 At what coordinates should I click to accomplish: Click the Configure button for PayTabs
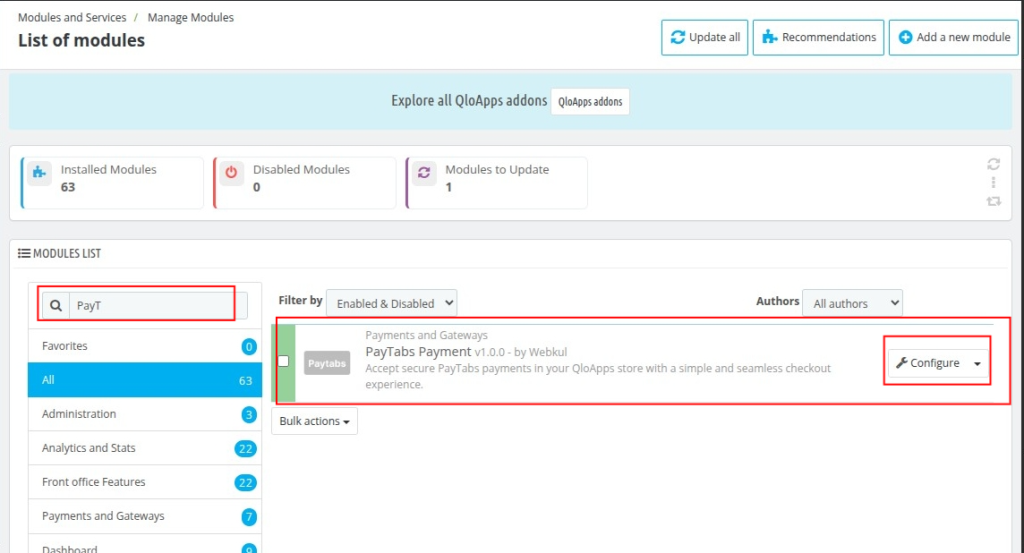point(928,363)
